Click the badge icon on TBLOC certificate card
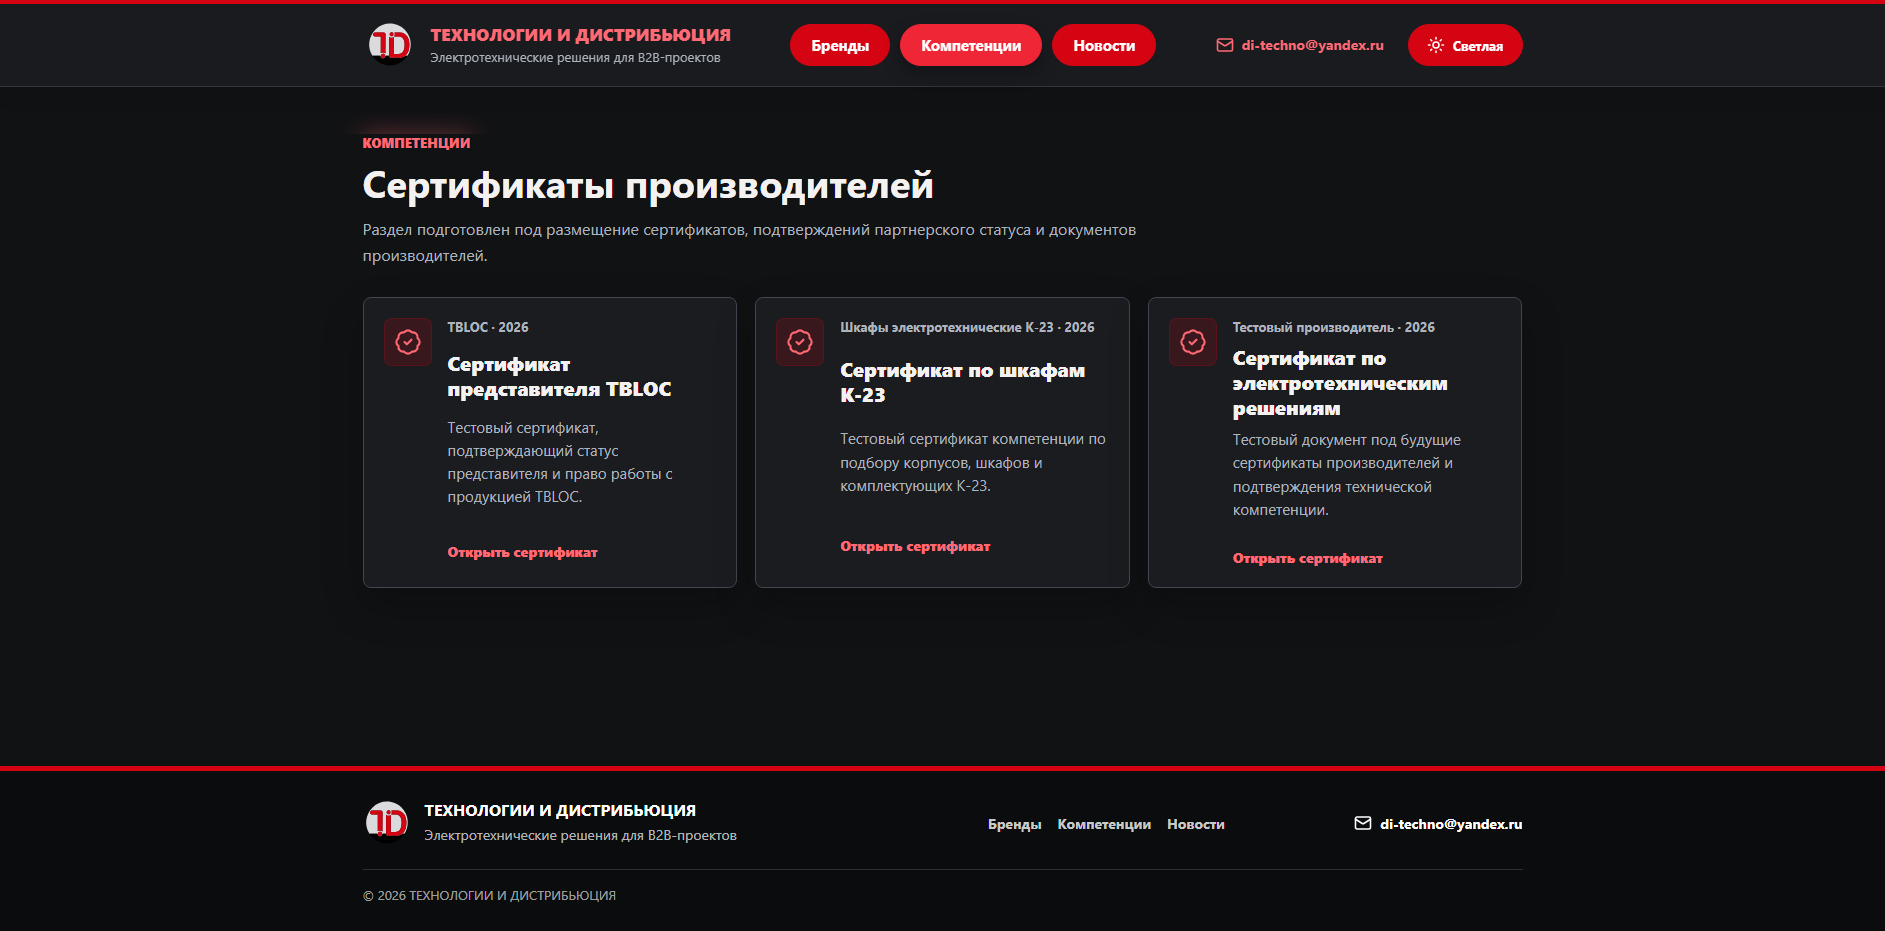 408,342
